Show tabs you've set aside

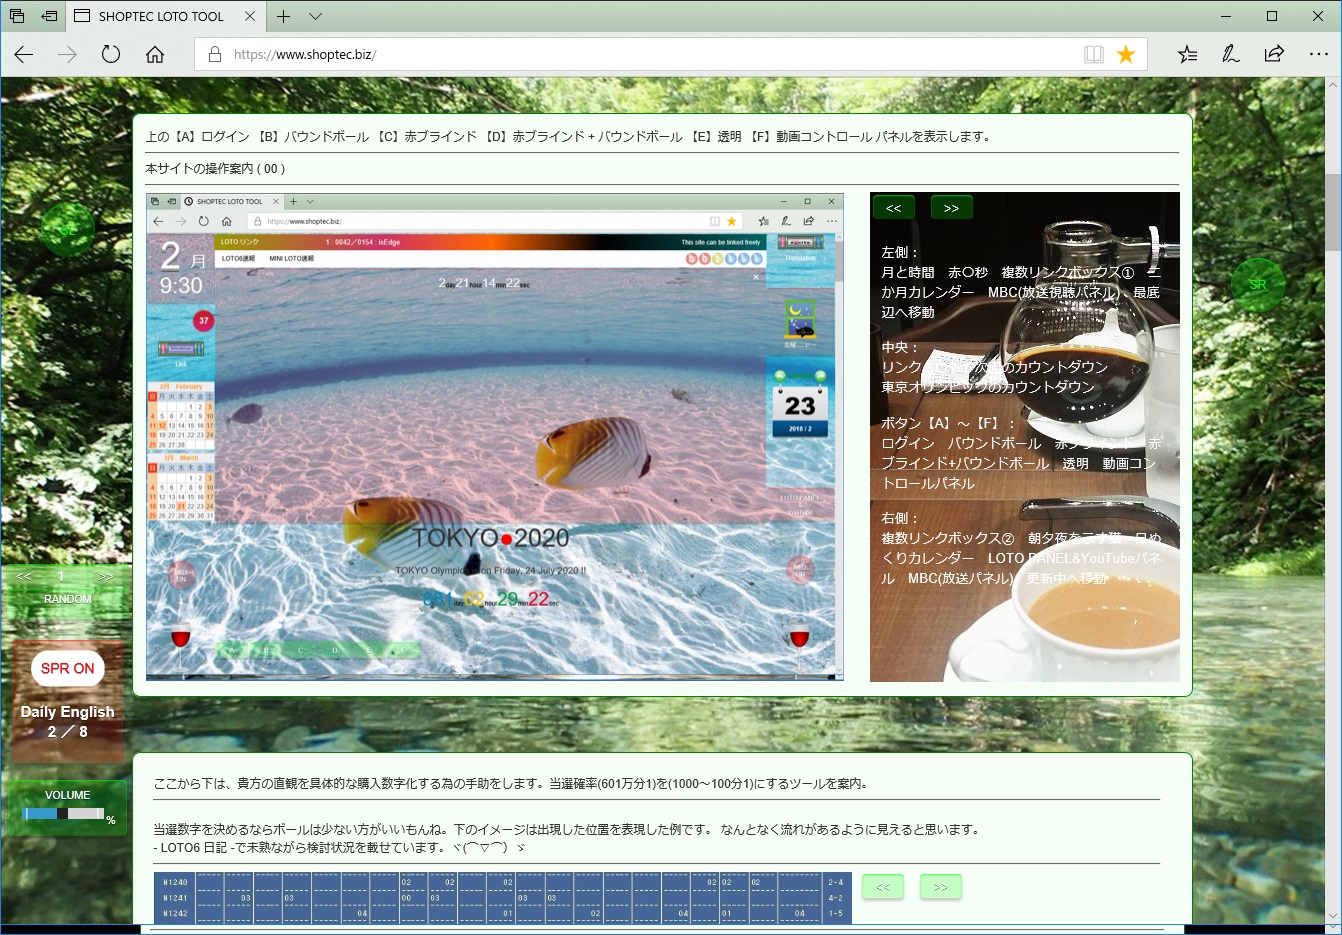pyautogui.click(x=17, y=16)
